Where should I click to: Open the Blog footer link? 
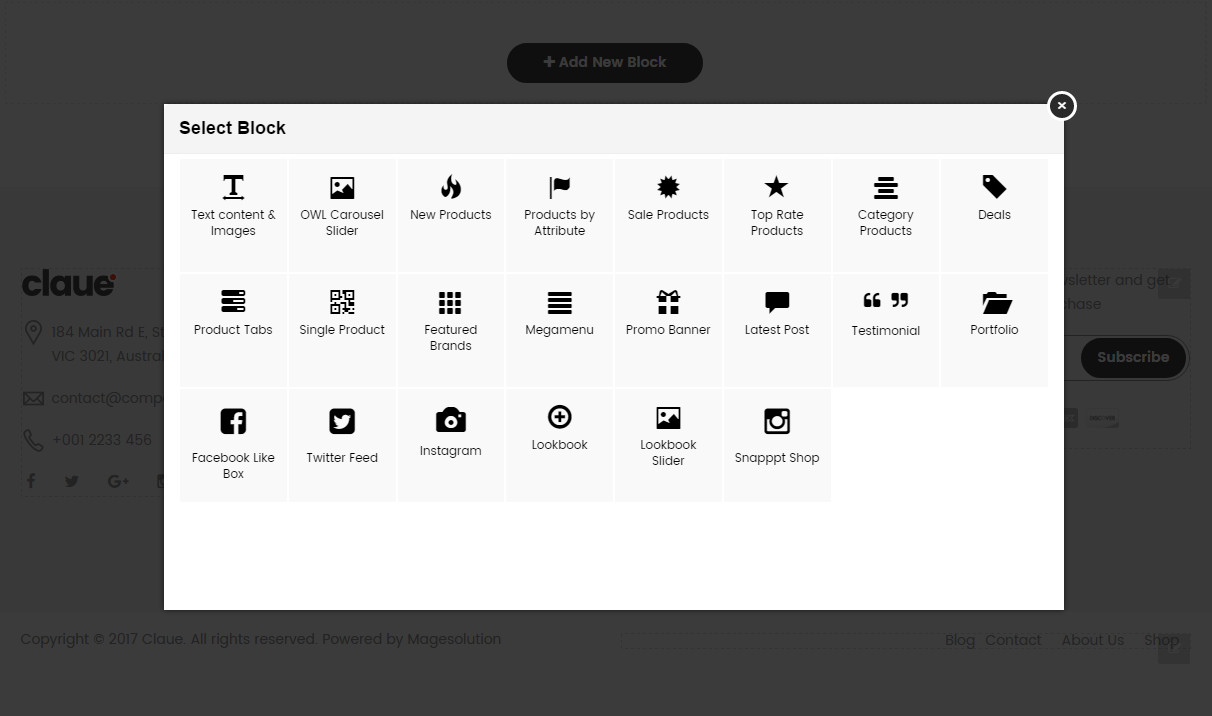(960, 640)
